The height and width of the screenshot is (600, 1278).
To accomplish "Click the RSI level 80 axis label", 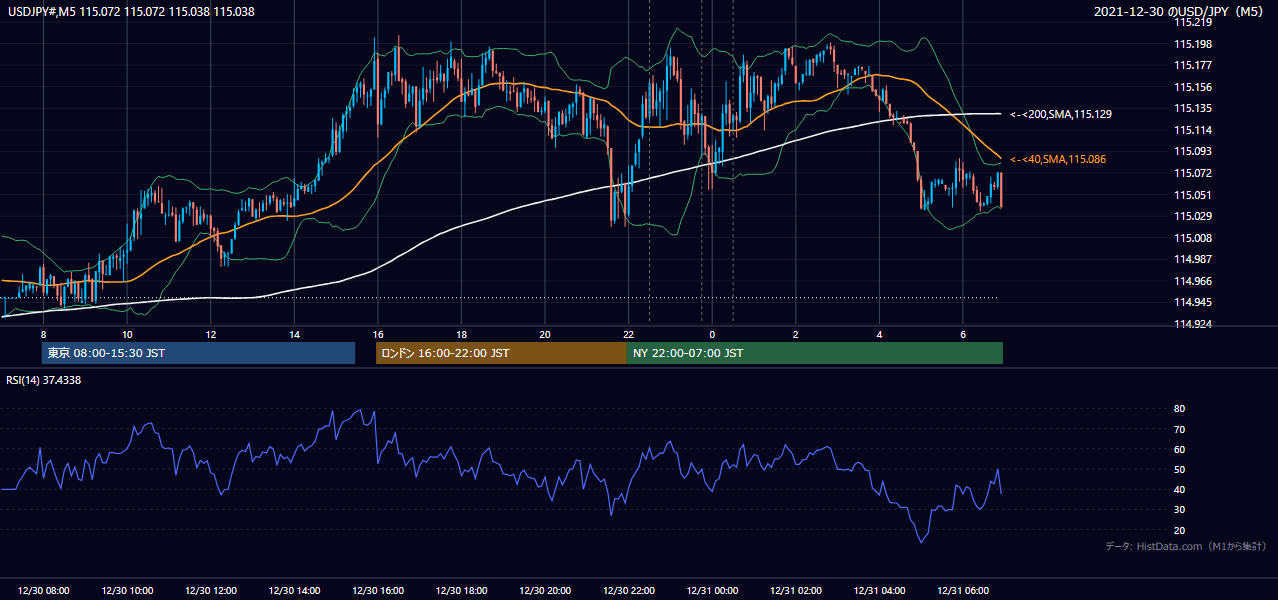I will pyautogui.click(x=1179, y=409).
